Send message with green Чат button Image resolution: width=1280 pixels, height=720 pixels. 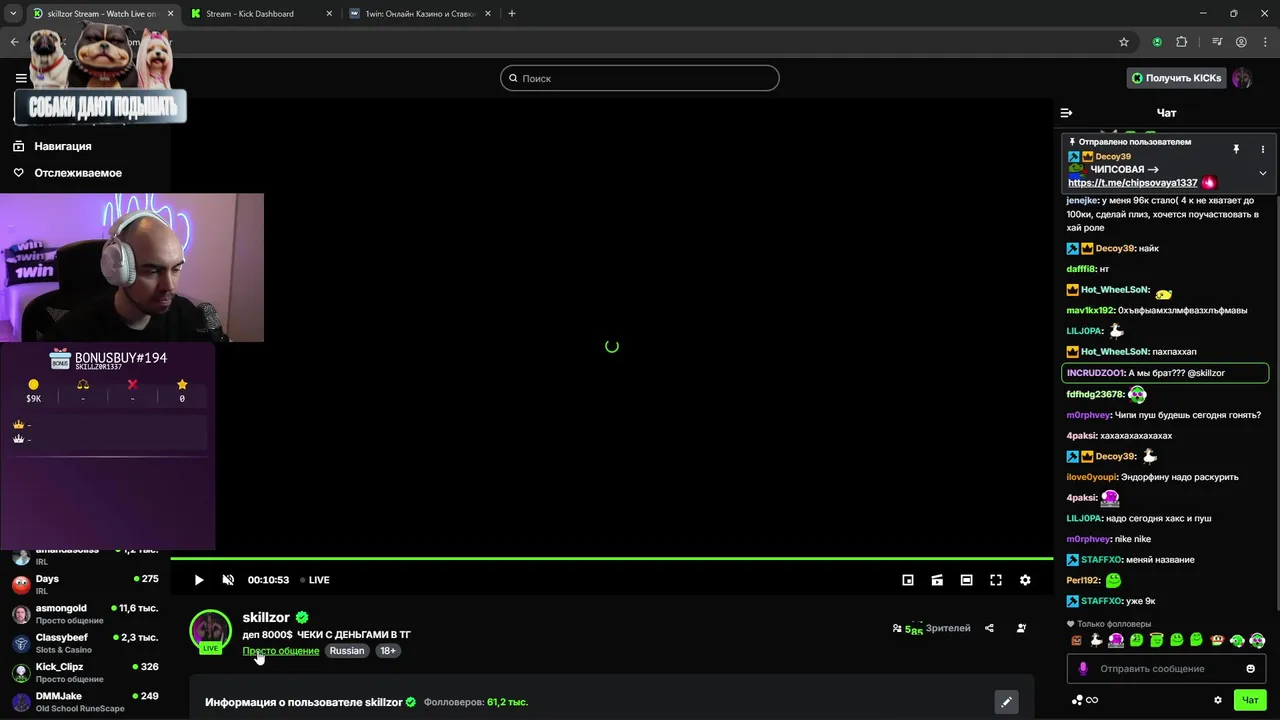[1250, 700]
